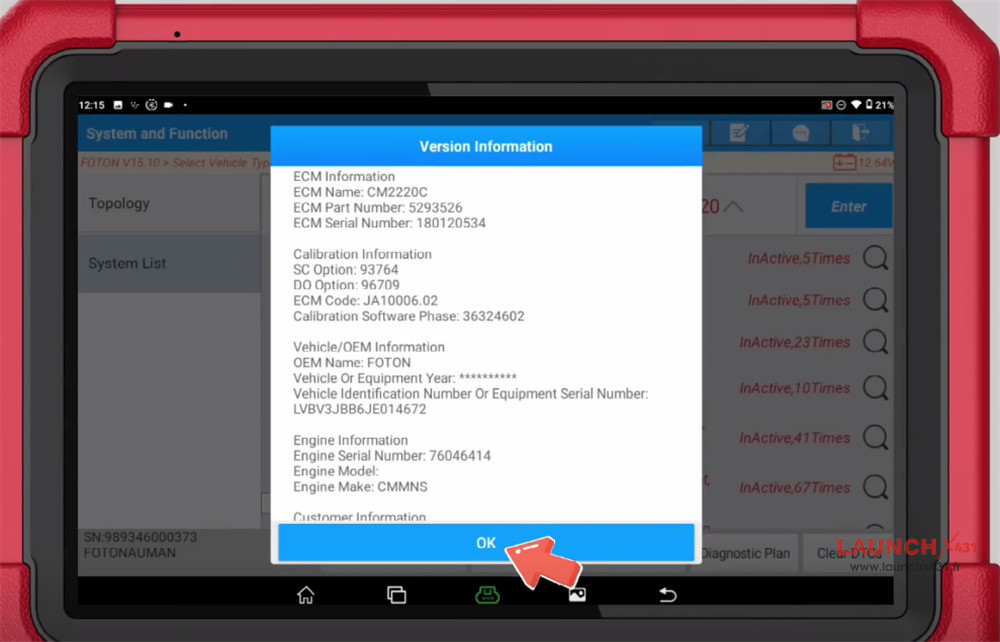Open the Topology tab in sidebar
This screenshot has width=1000, height=642.
pyautogui.click(x=169, y=204)
